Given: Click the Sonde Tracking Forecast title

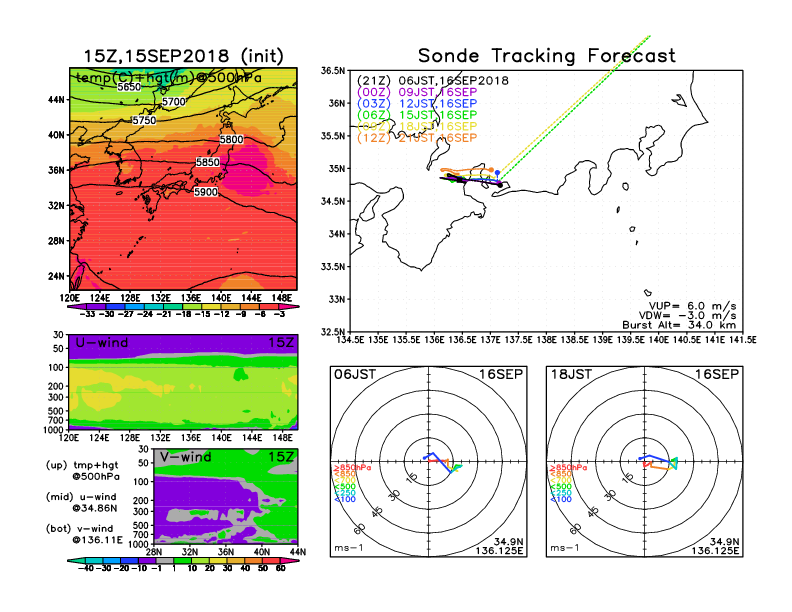Looking at the screenshot, I should (546, 56).
